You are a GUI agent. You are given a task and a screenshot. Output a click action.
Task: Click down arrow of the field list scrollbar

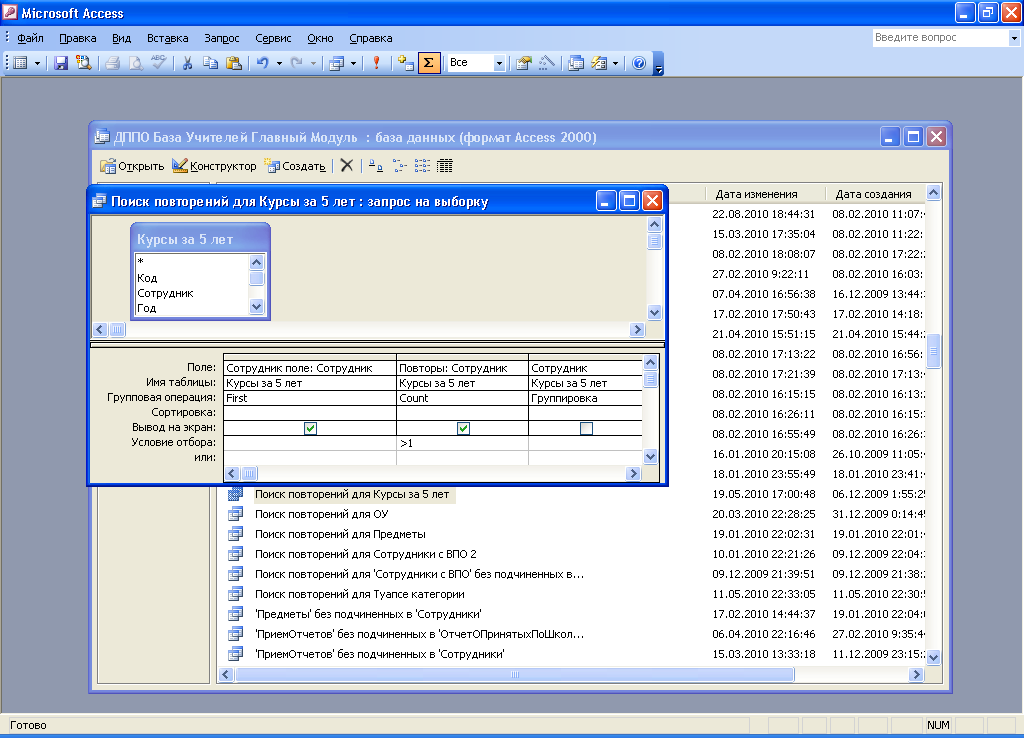[x=257, y=306]
